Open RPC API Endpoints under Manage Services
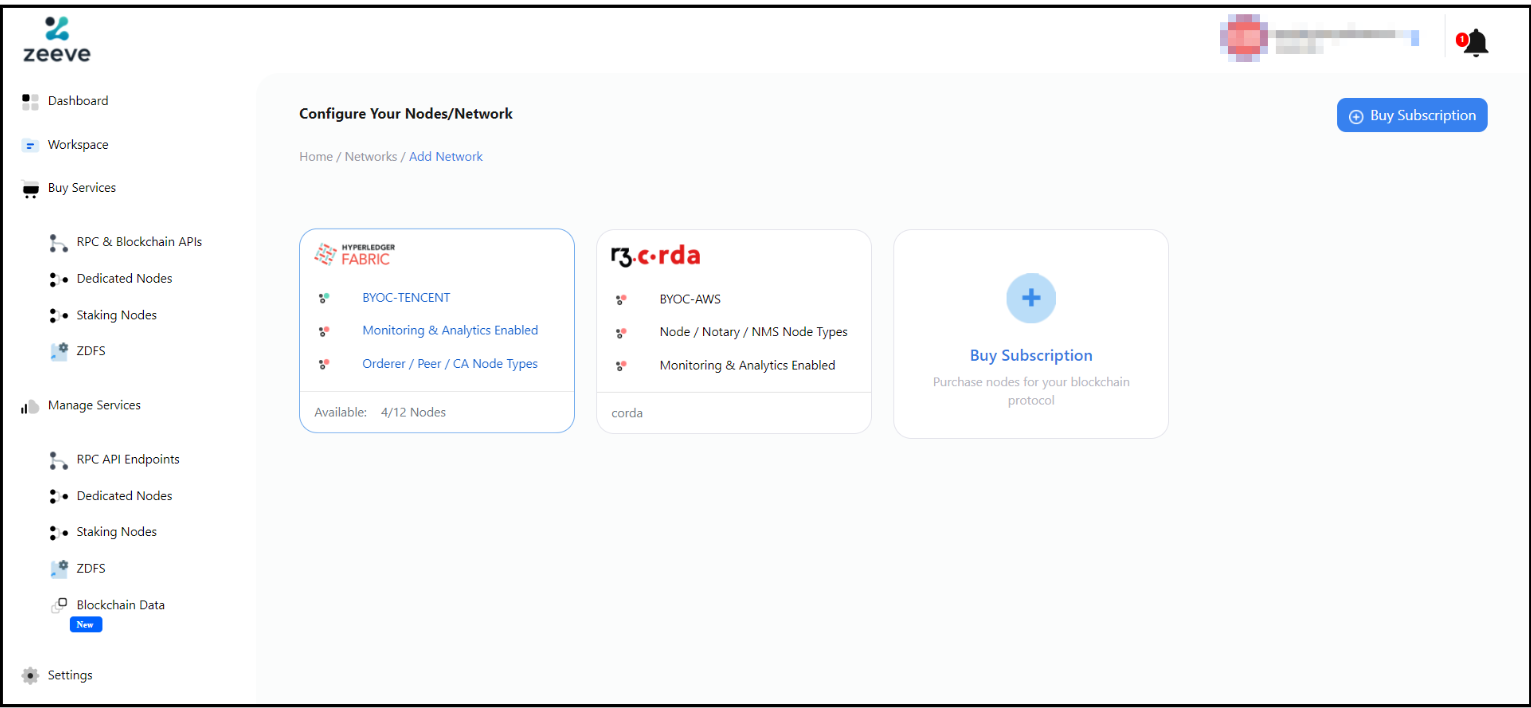 click(x=128, y=460)
